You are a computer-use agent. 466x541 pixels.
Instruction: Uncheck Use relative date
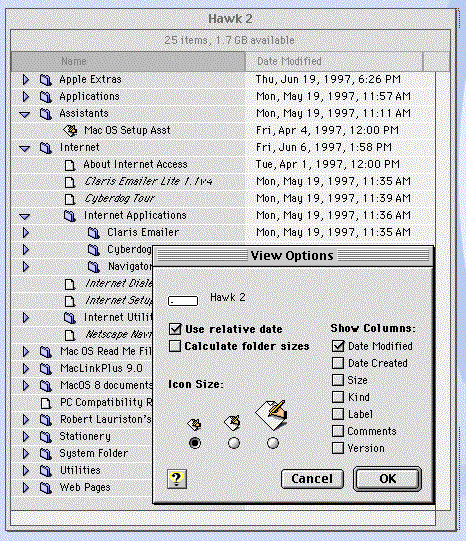click(175, 329)
